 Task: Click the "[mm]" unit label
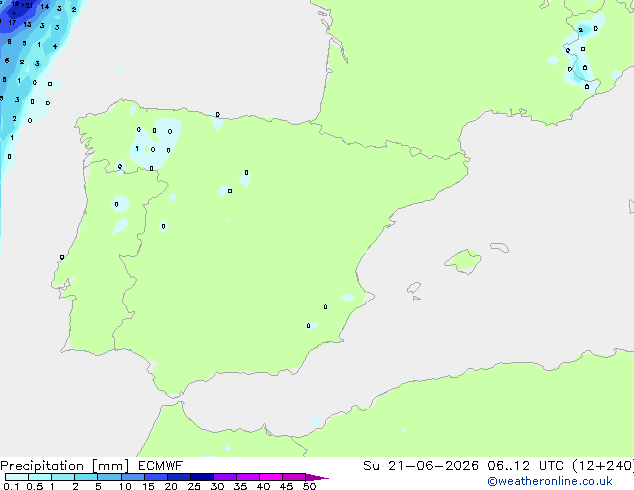click(110, 466)
